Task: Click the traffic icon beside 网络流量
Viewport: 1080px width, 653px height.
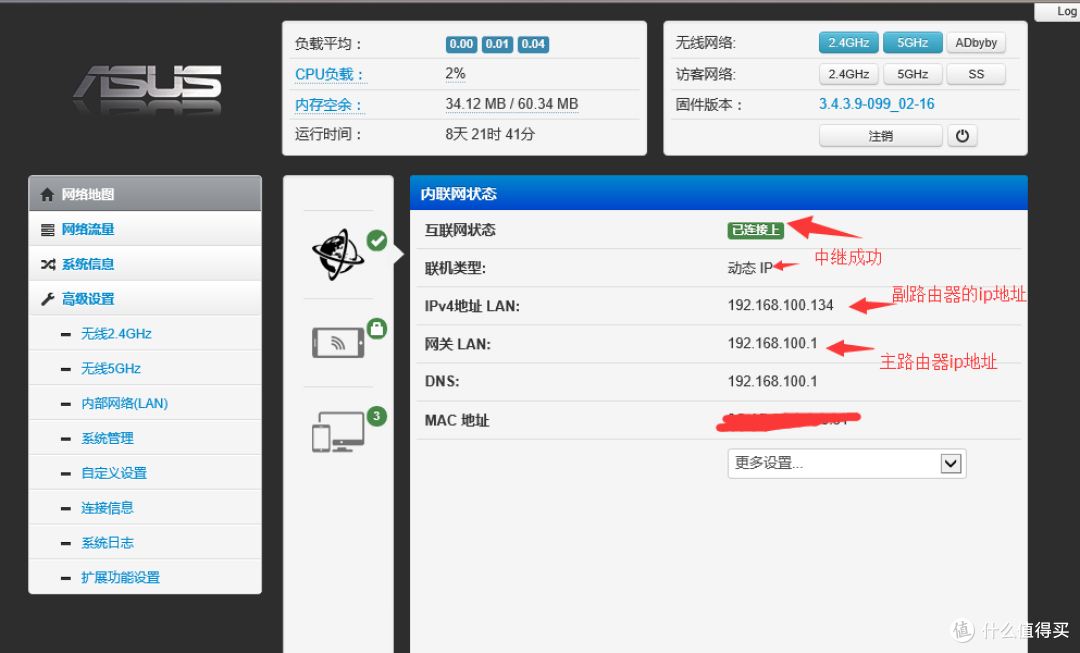Action: (x=47, y=229)
